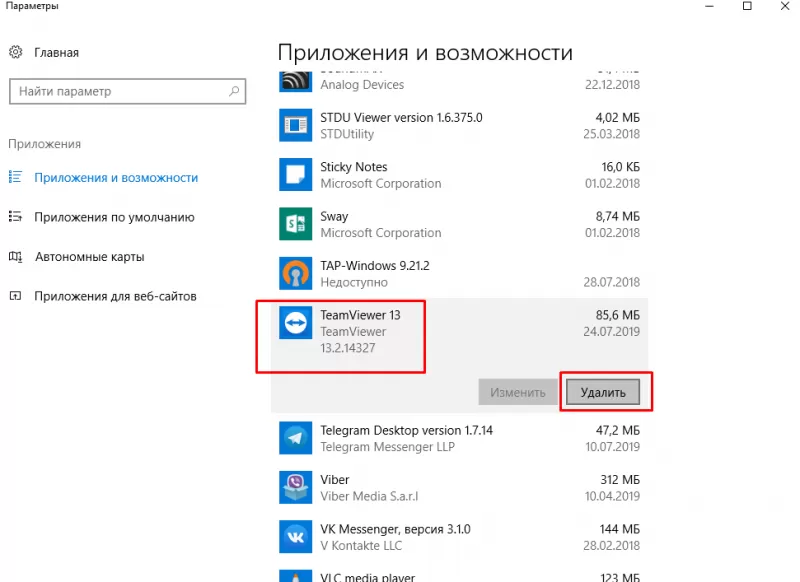This screenshot has width=800, height=582.
Task: Click the Sway app icon
Action: 295,223
